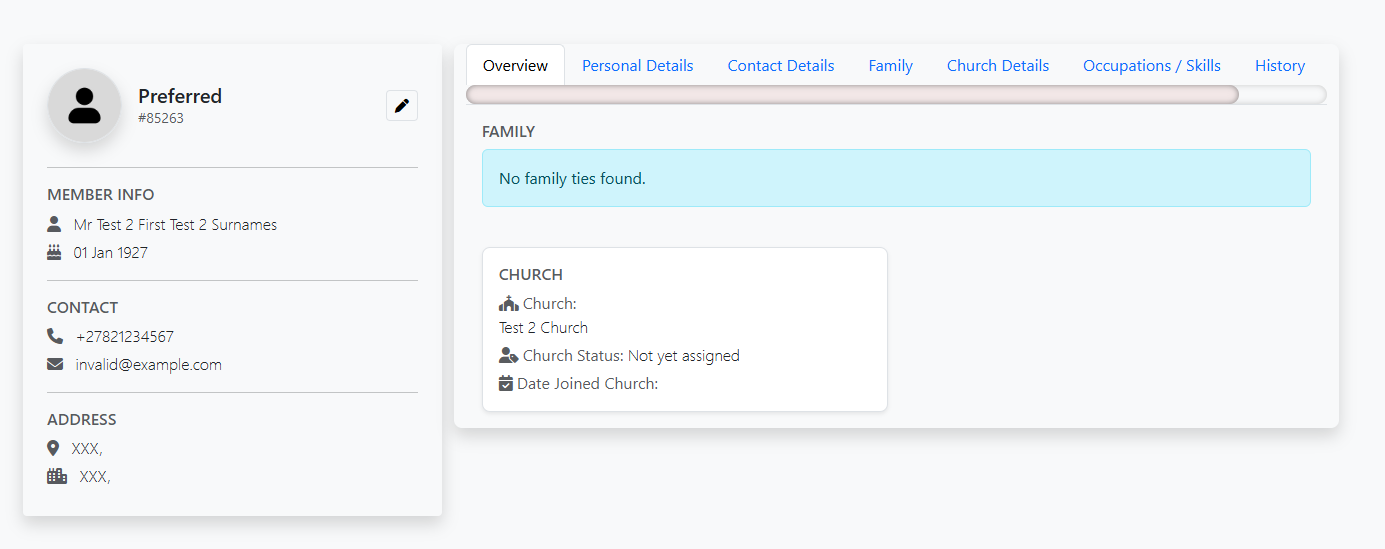Image resolution: width=1385 pixels, height=549 pixels.
Task: Click the map pin address icon
Action: 53,448
